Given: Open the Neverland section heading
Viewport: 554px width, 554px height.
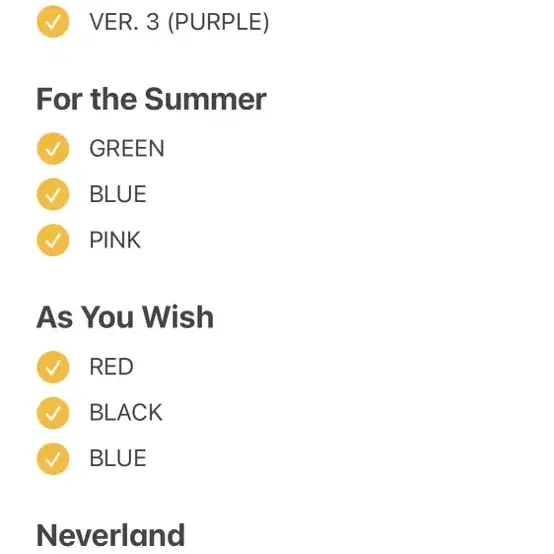Looking at the screenshot, I should click(x=111, y=535).
